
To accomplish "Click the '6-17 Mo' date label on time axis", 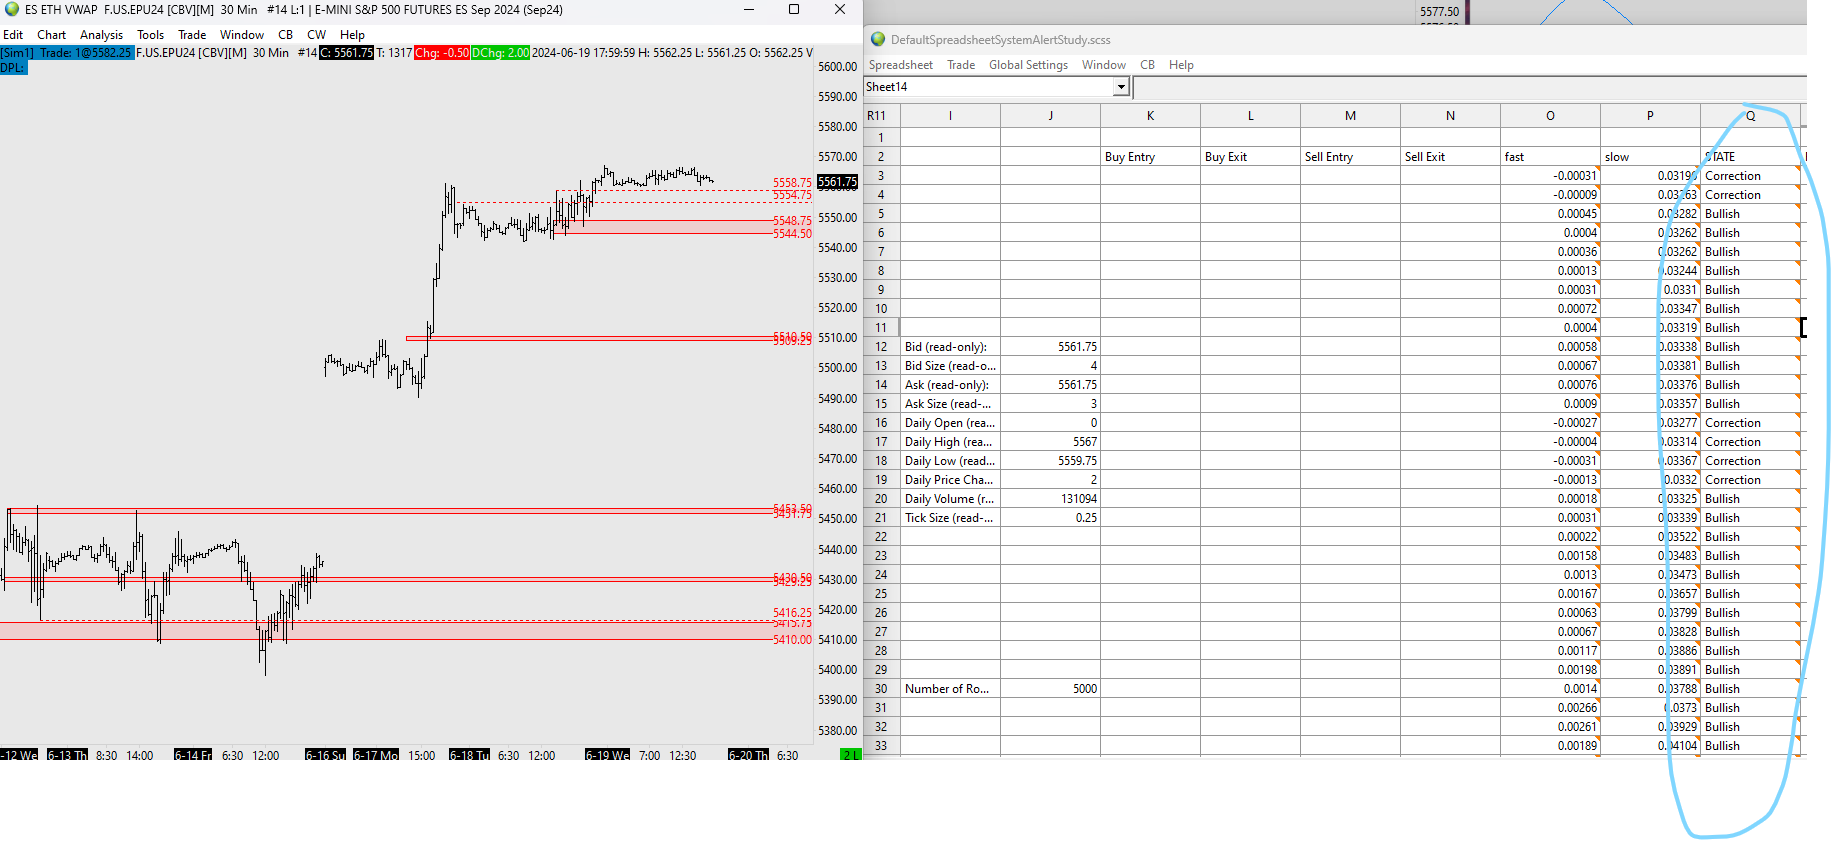I will click(376, 755).
